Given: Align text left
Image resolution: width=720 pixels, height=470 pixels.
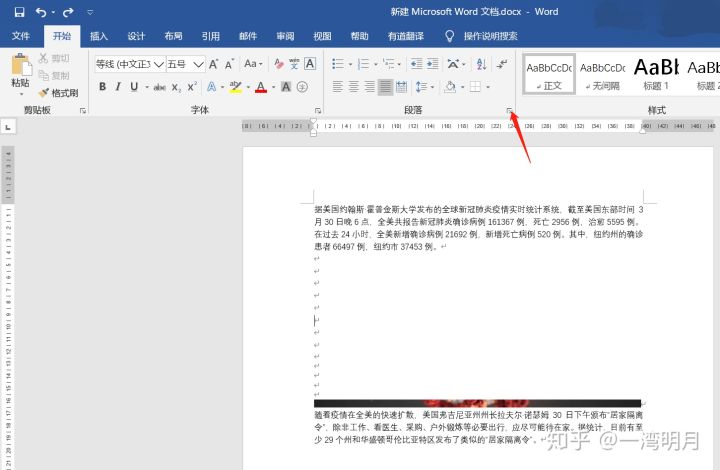Looking at the screenshot, I should [338, 87].
